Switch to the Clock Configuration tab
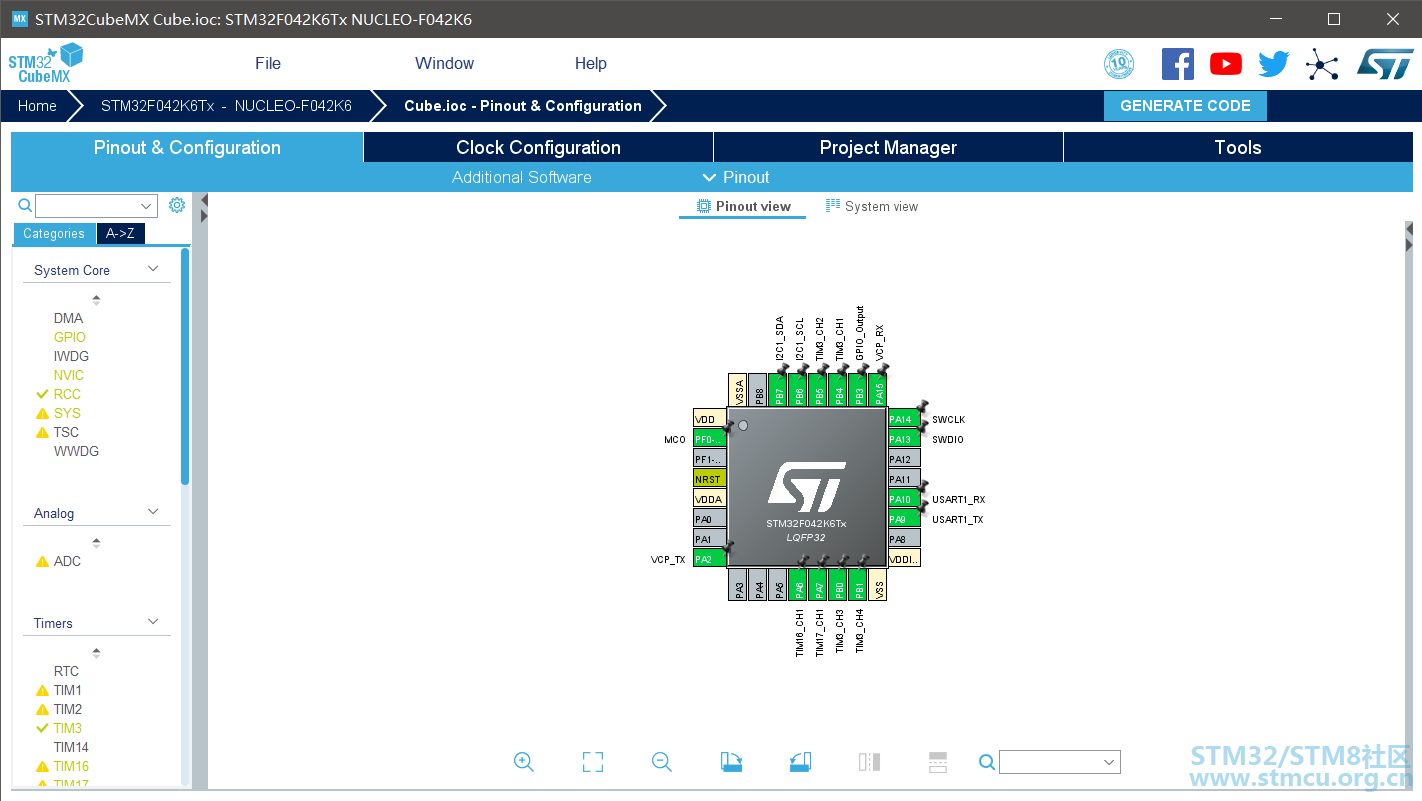The height and width of the screenshot is (801, 1422). pos(538,147)
